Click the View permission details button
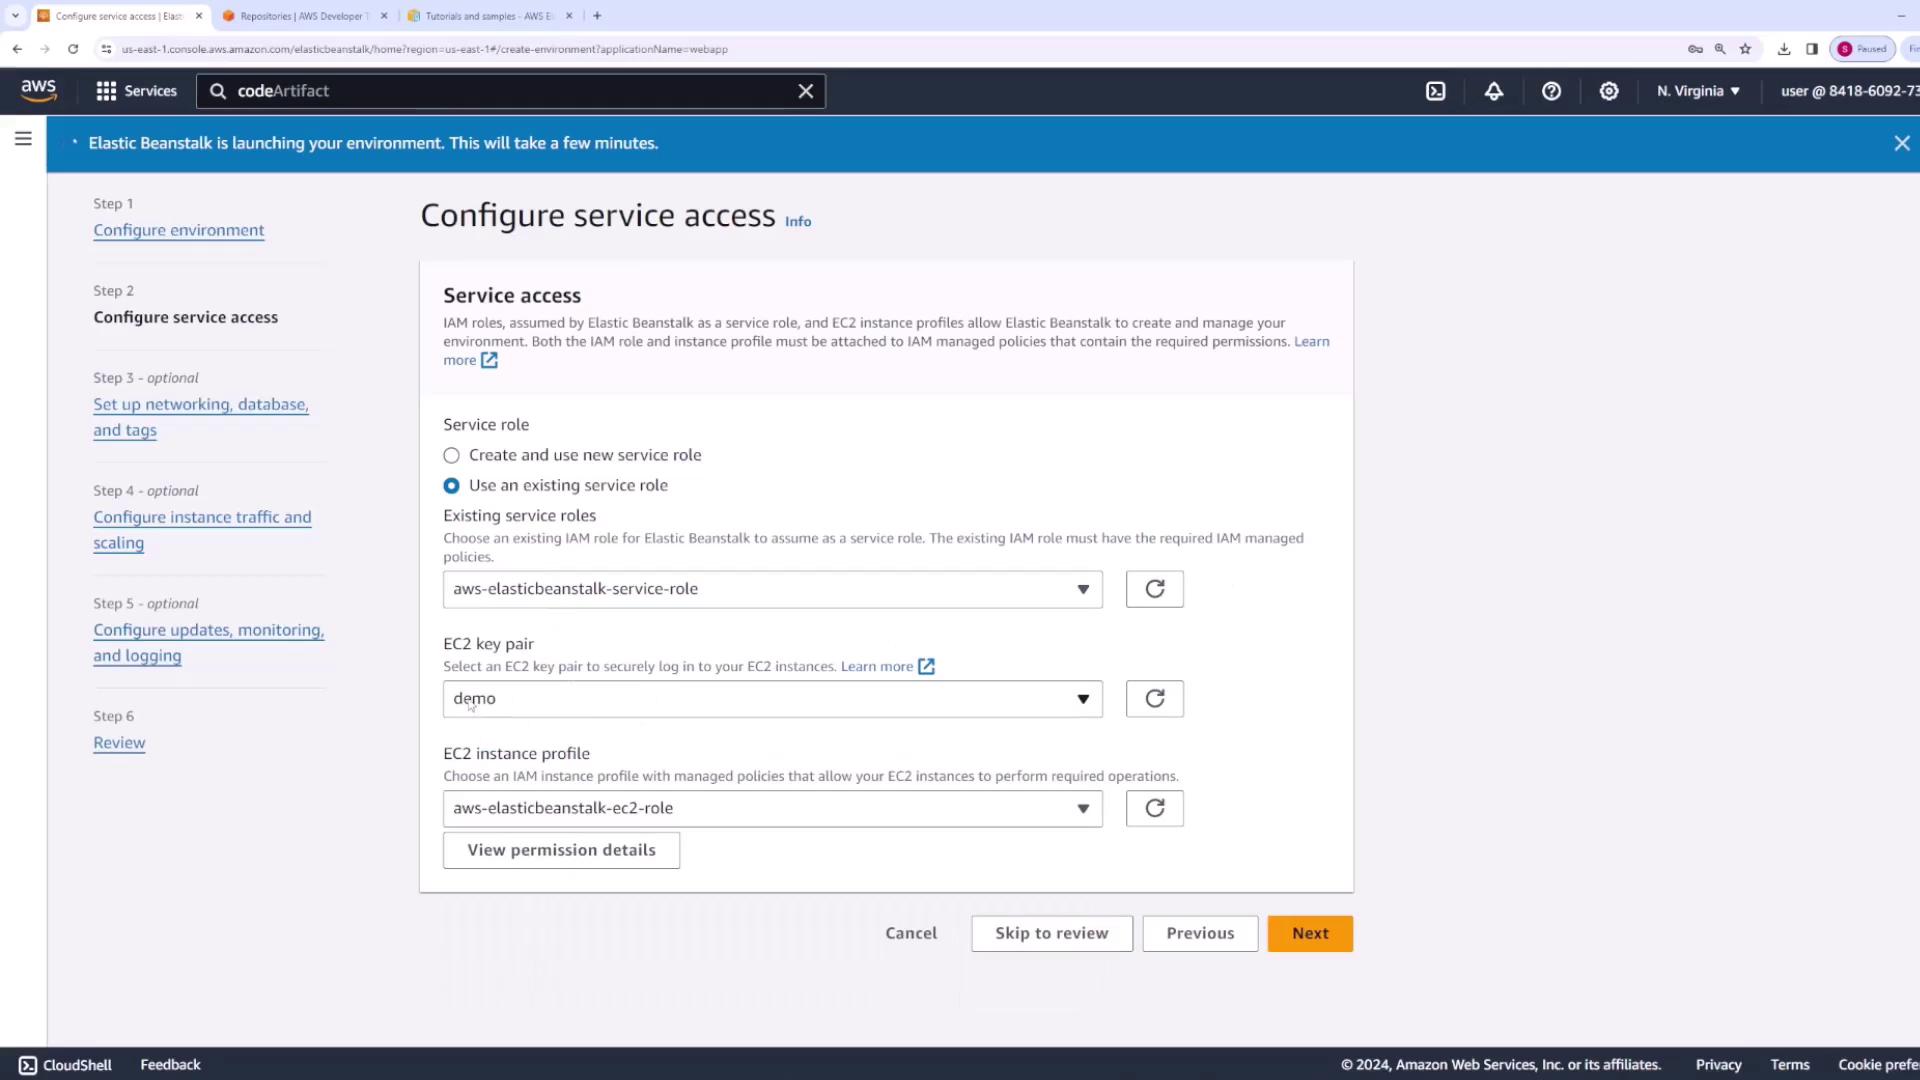 click(x=561, y=850)
